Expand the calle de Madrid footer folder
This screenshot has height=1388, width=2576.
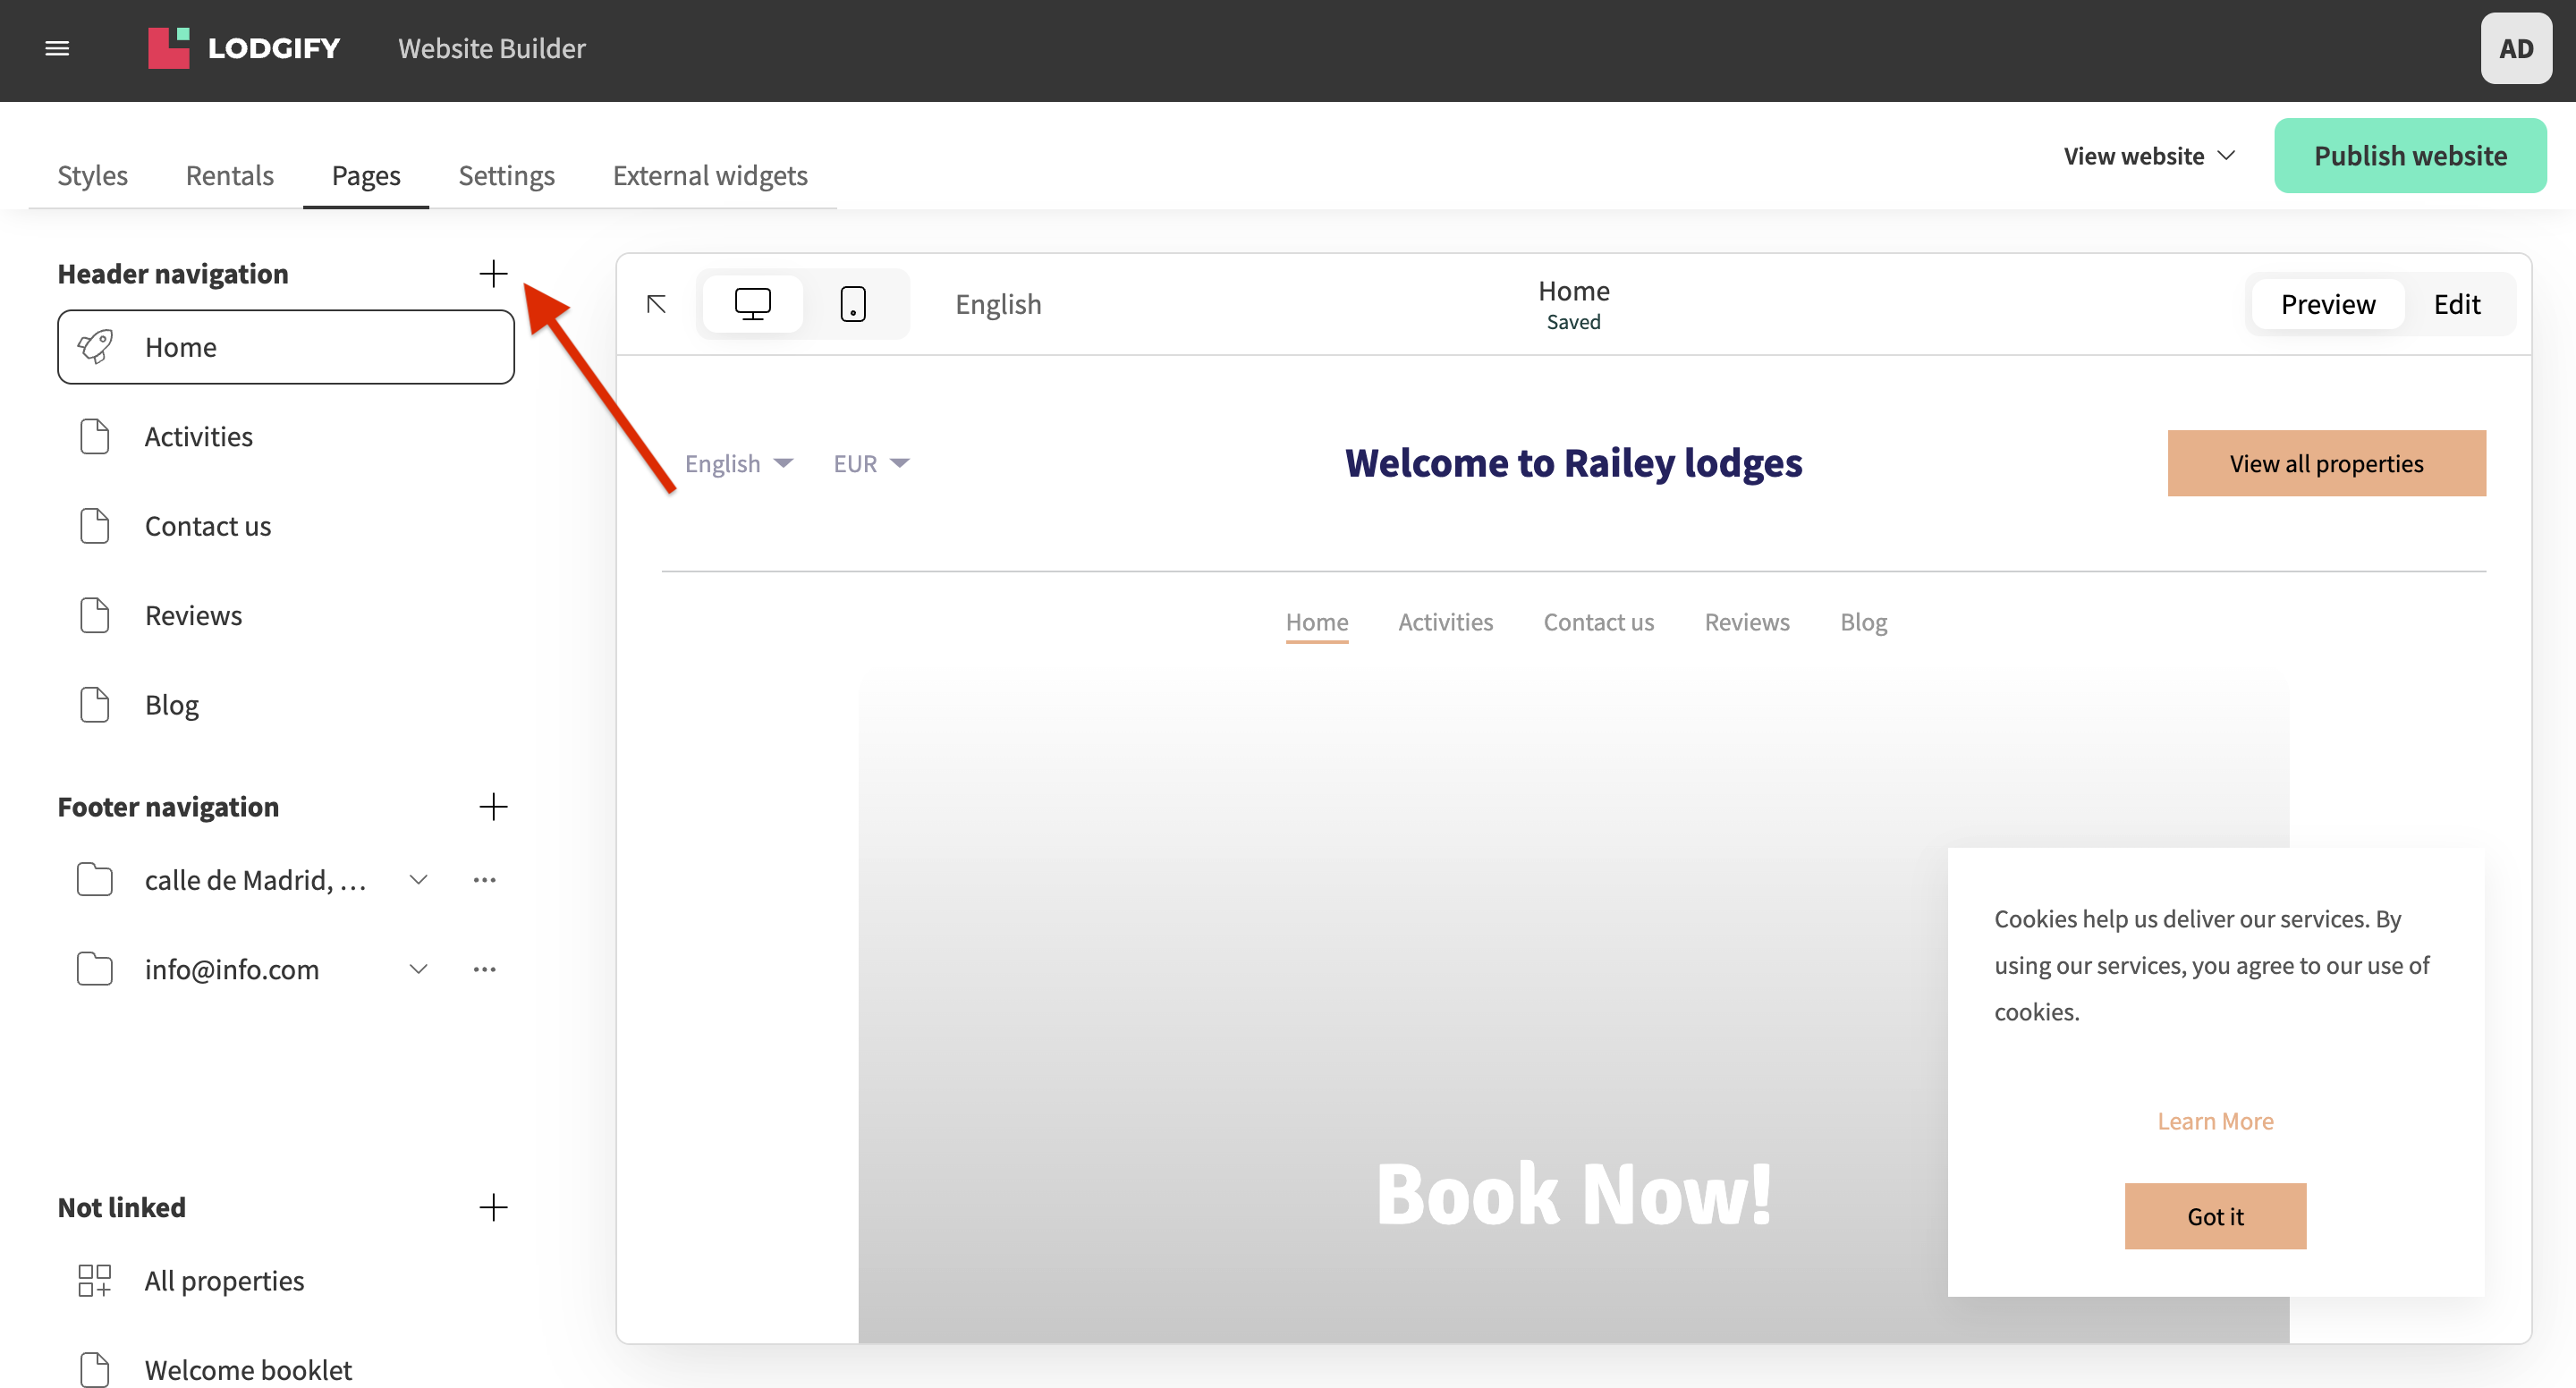[419, 880]
